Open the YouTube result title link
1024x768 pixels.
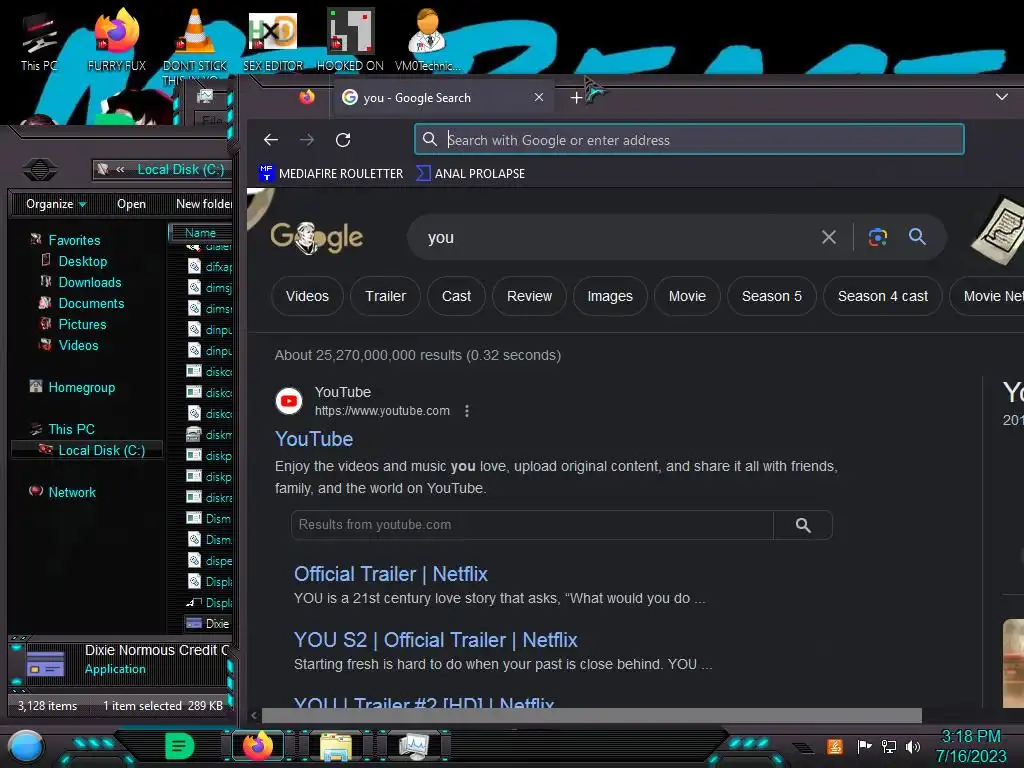click(x=313, y=440)
